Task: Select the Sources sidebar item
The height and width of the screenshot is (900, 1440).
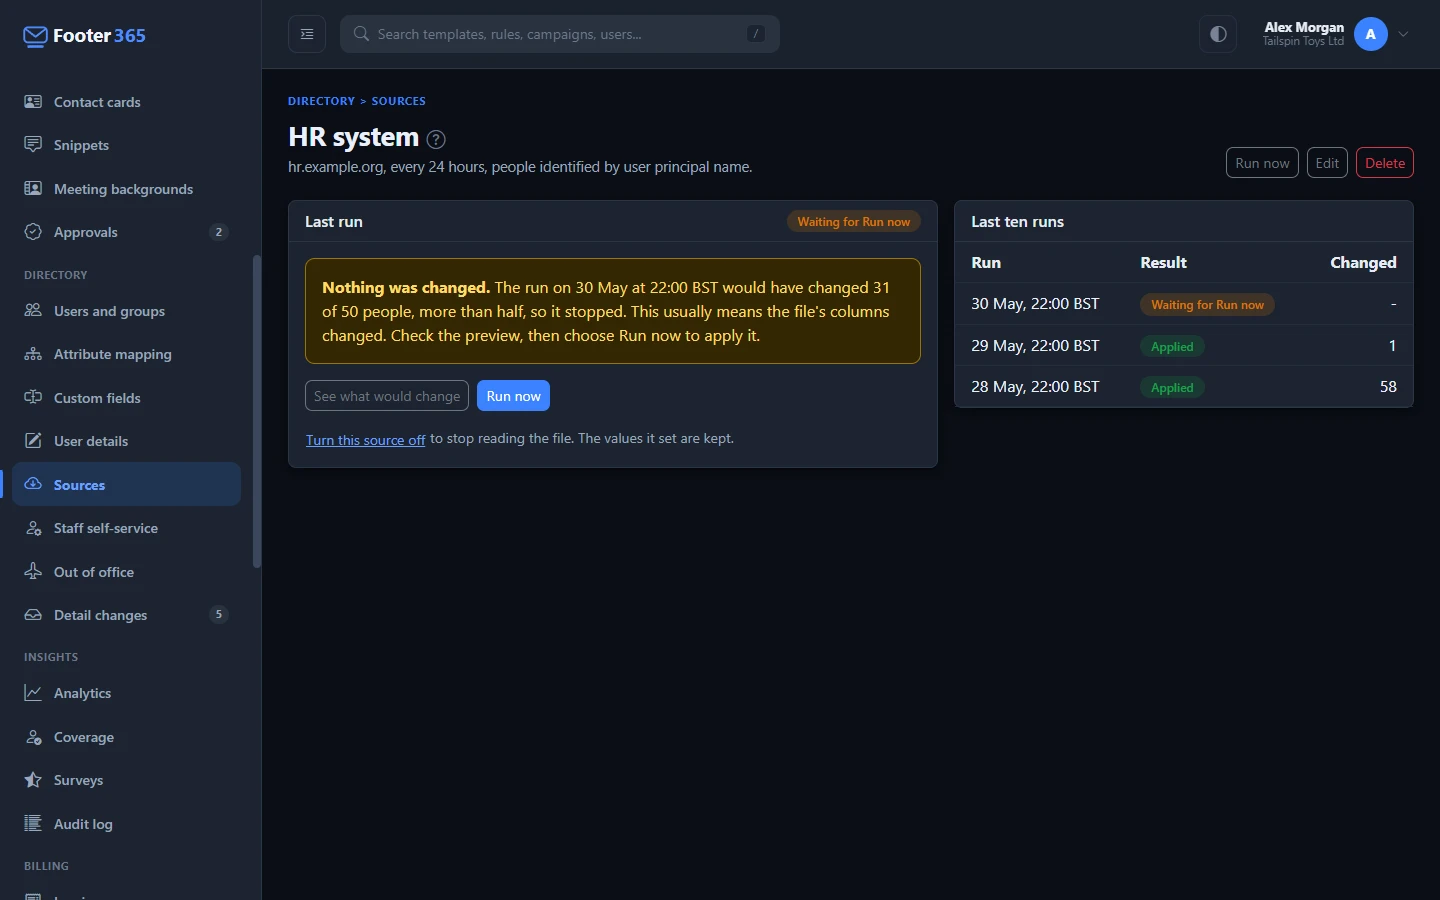Action: pyautogui.click(x=126, y=485)
